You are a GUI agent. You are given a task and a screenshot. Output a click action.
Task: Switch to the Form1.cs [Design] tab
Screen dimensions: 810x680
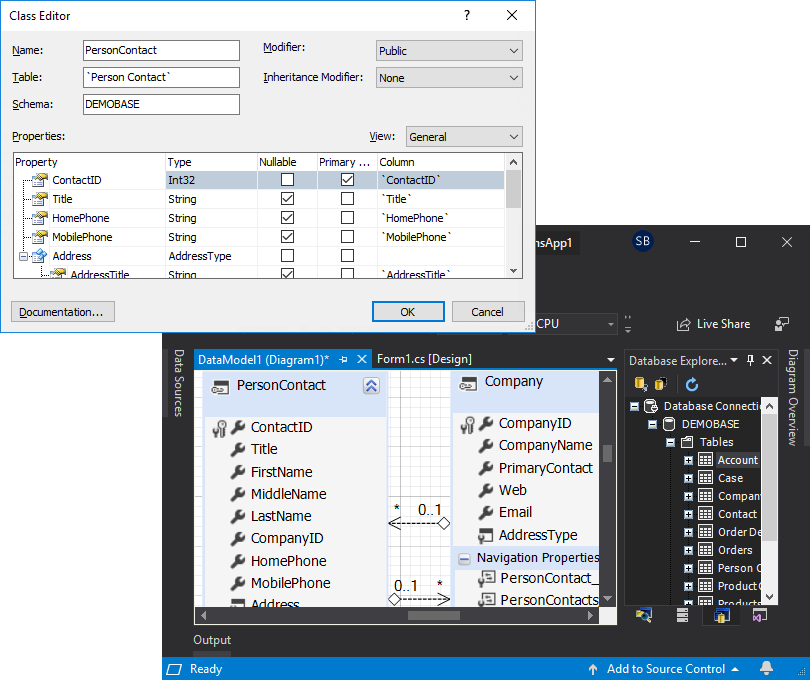(x=424, y=359)
